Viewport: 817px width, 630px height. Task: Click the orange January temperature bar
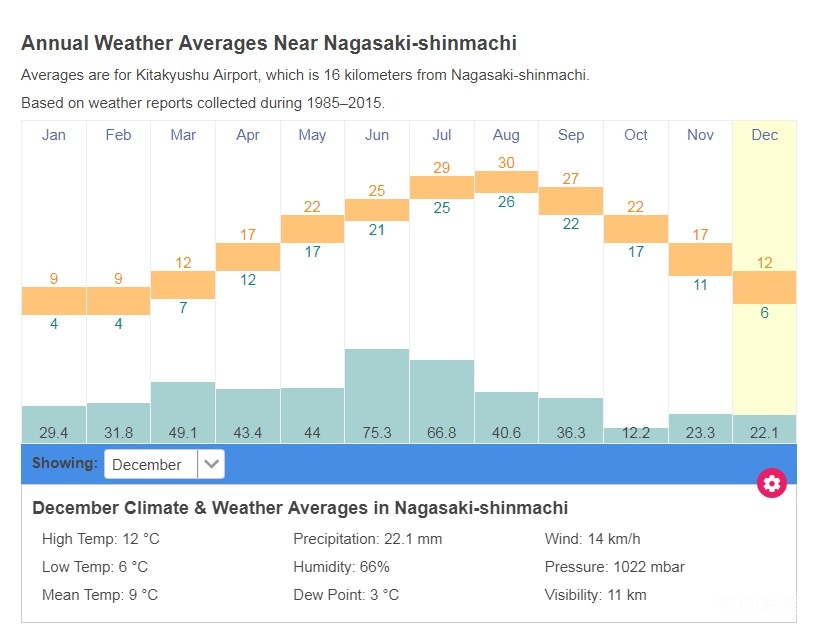click(x=54, y=301)
